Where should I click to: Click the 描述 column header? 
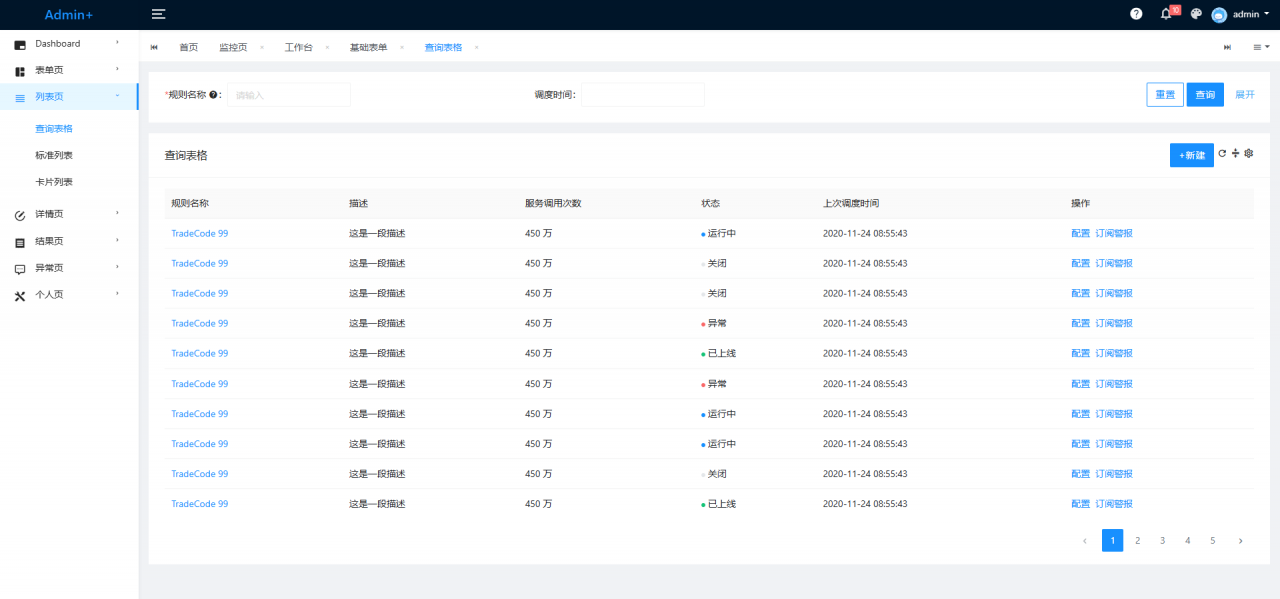tap(358, 204)
